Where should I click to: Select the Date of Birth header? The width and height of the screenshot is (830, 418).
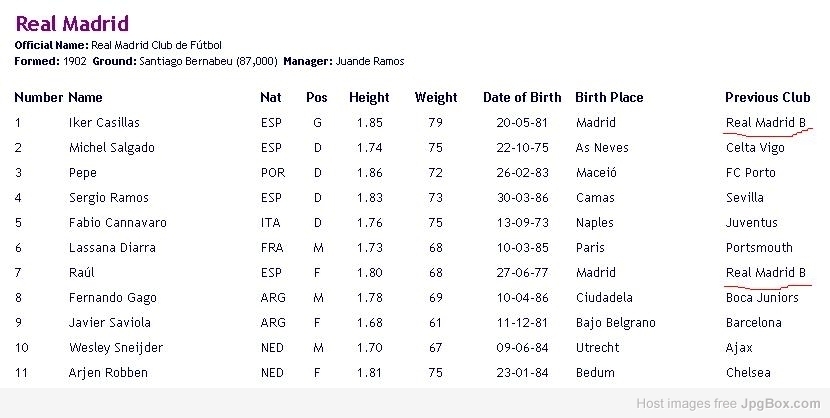(x=522, y=97)
